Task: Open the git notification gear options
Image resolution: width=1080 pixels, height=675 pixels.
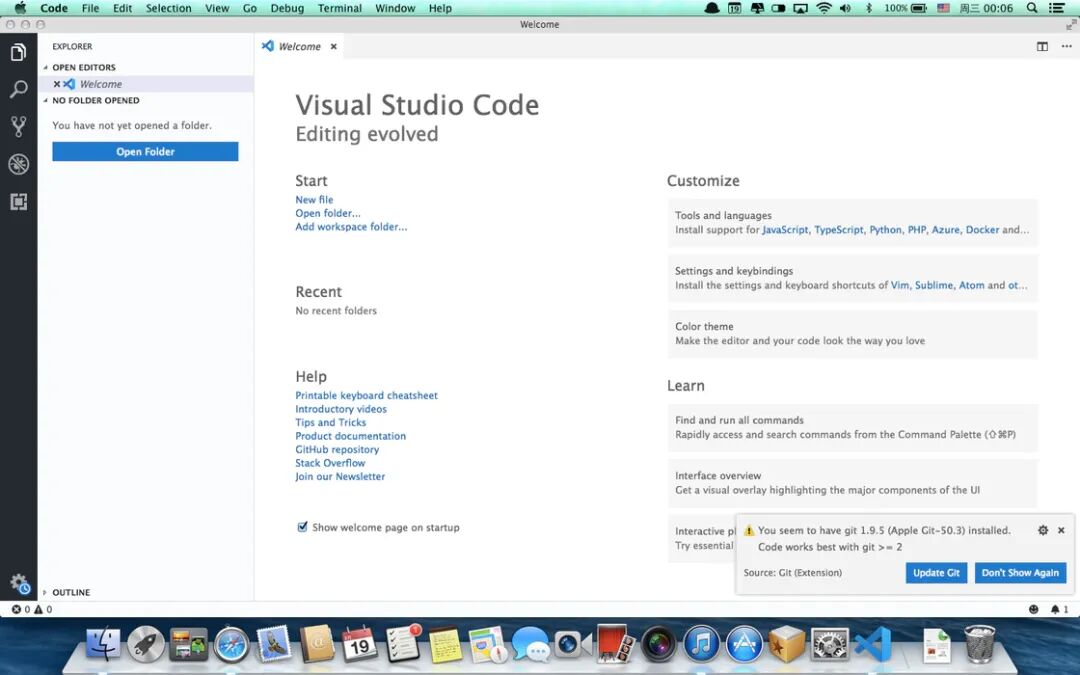Action: [1043, 530]
